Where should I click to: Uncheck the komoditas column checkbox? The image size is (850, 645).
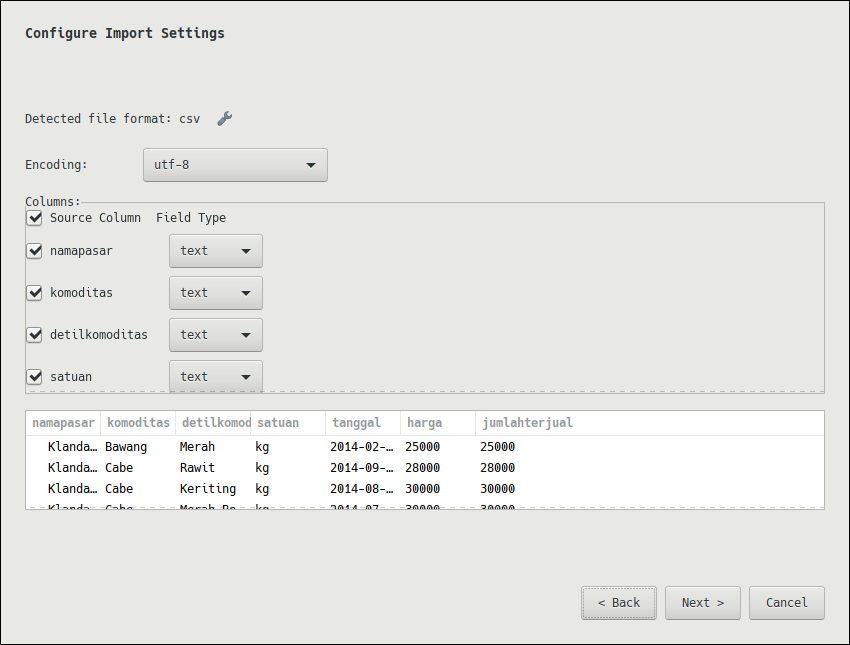click(x=35, y=293)
